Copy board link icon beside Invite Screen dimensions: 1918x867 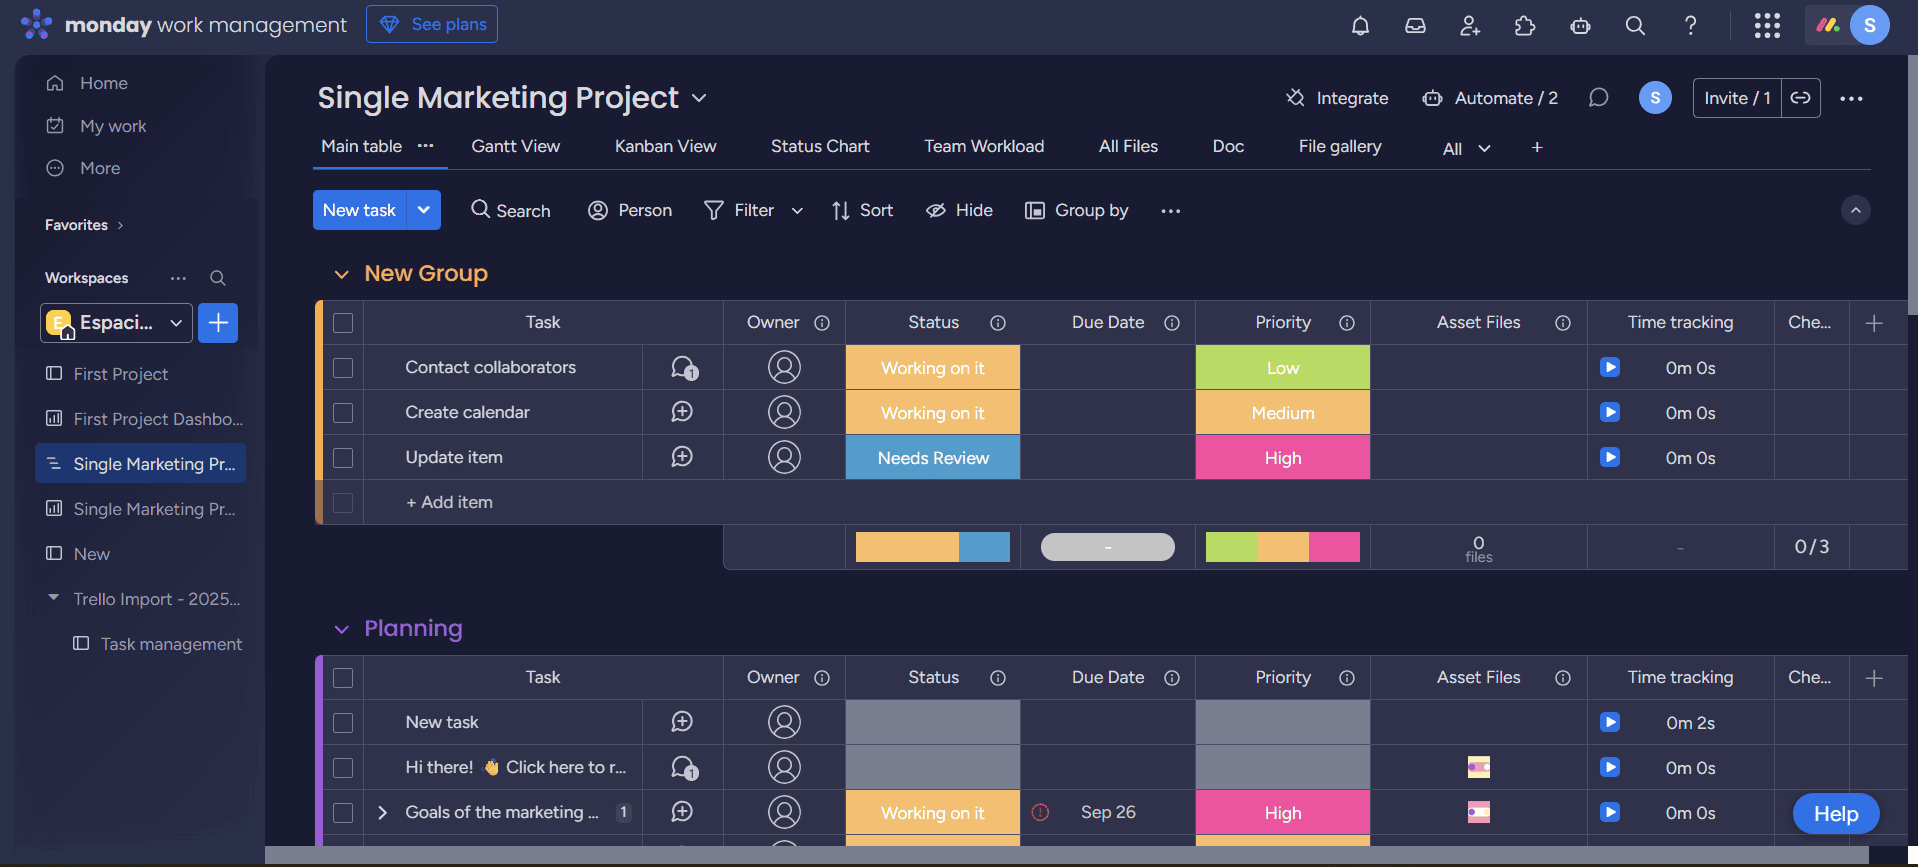(1800, 98)
